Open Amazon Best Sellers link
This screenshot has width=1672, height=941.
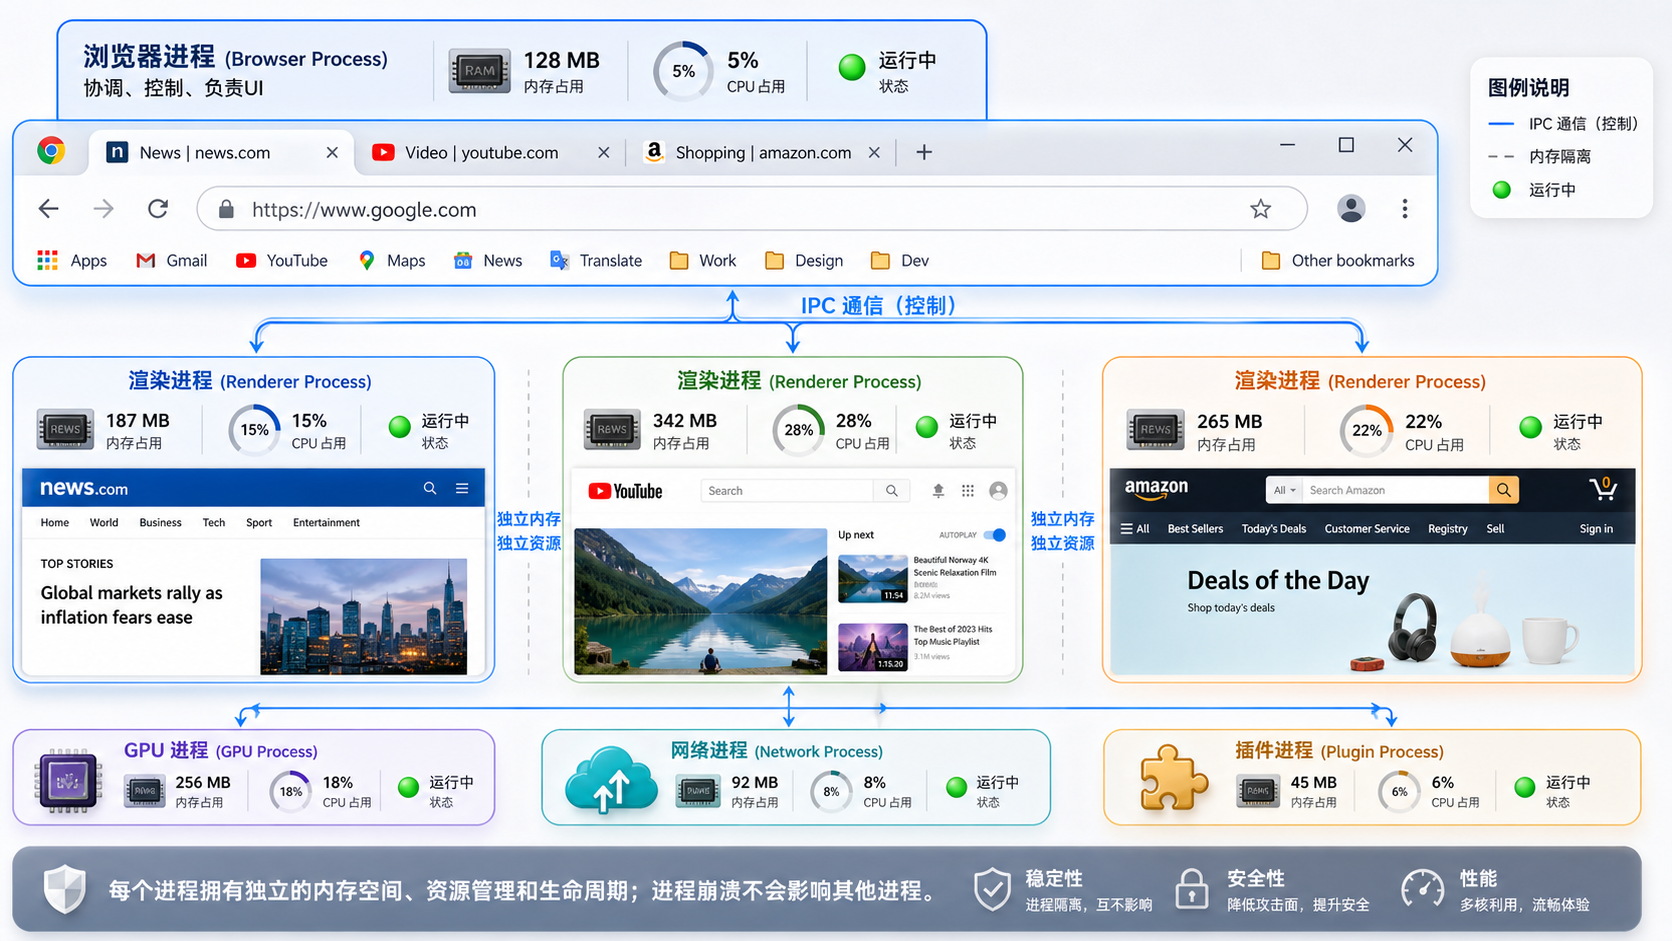1195,529
